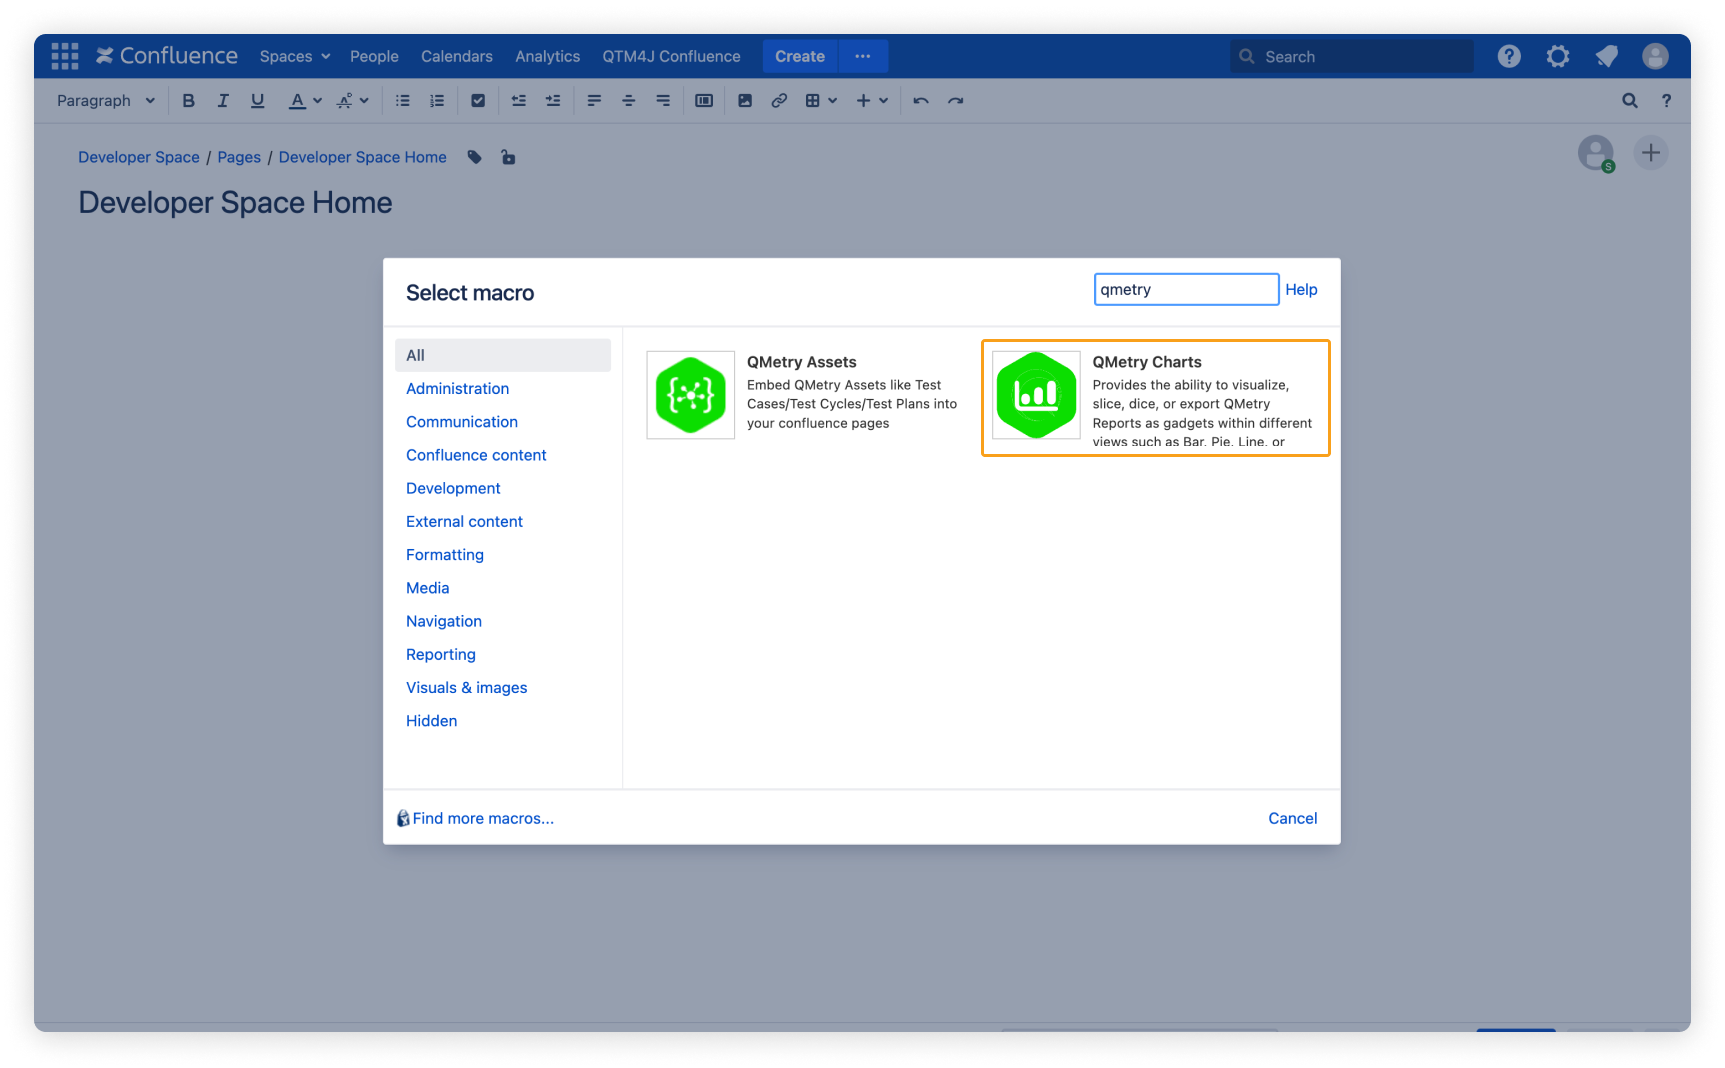Screen dimensions: 1725x1068
Task: Click the indent icon
Action: tap(553, 100)
